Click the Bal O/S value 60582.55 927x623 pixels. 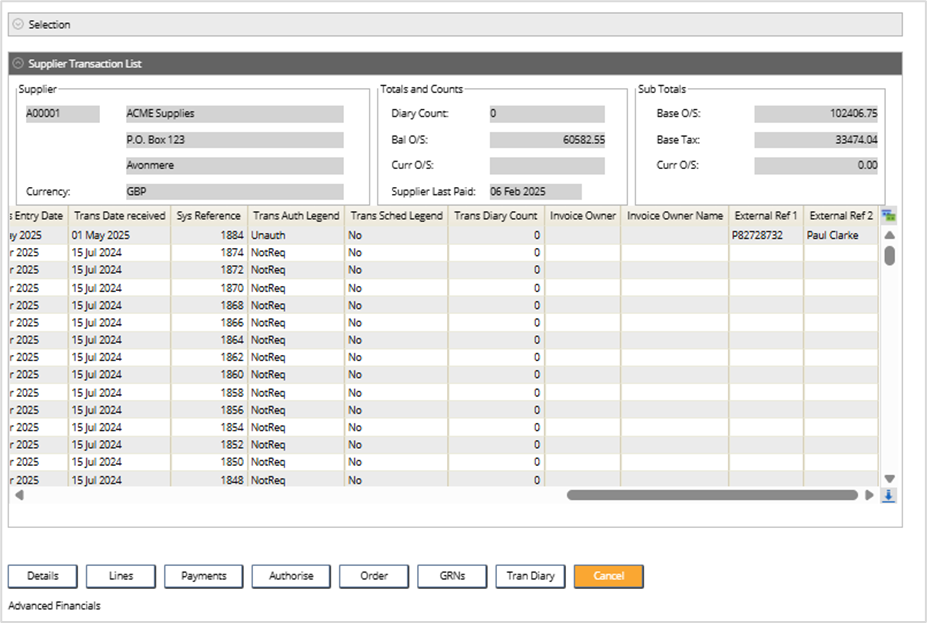pyautogui.click(x=547, y=140)
